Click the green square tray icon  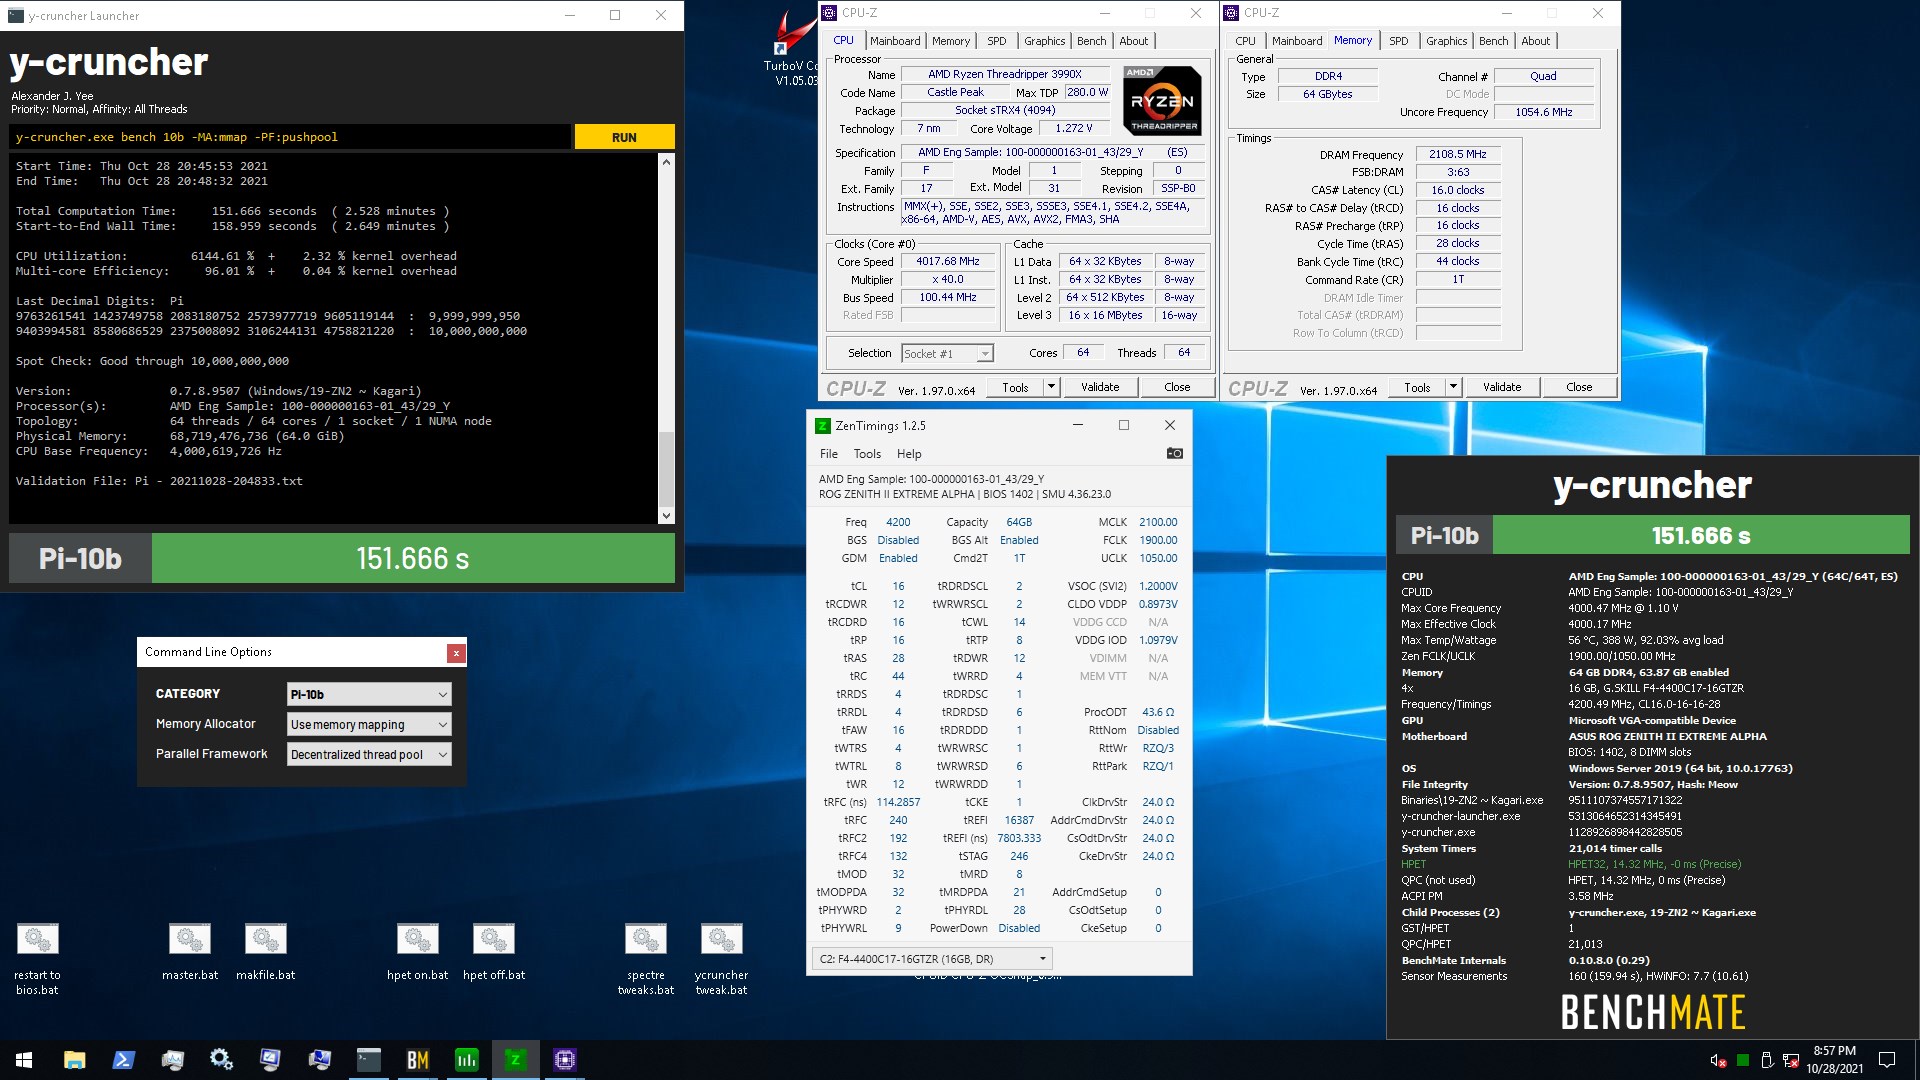coord(1743,1060)
